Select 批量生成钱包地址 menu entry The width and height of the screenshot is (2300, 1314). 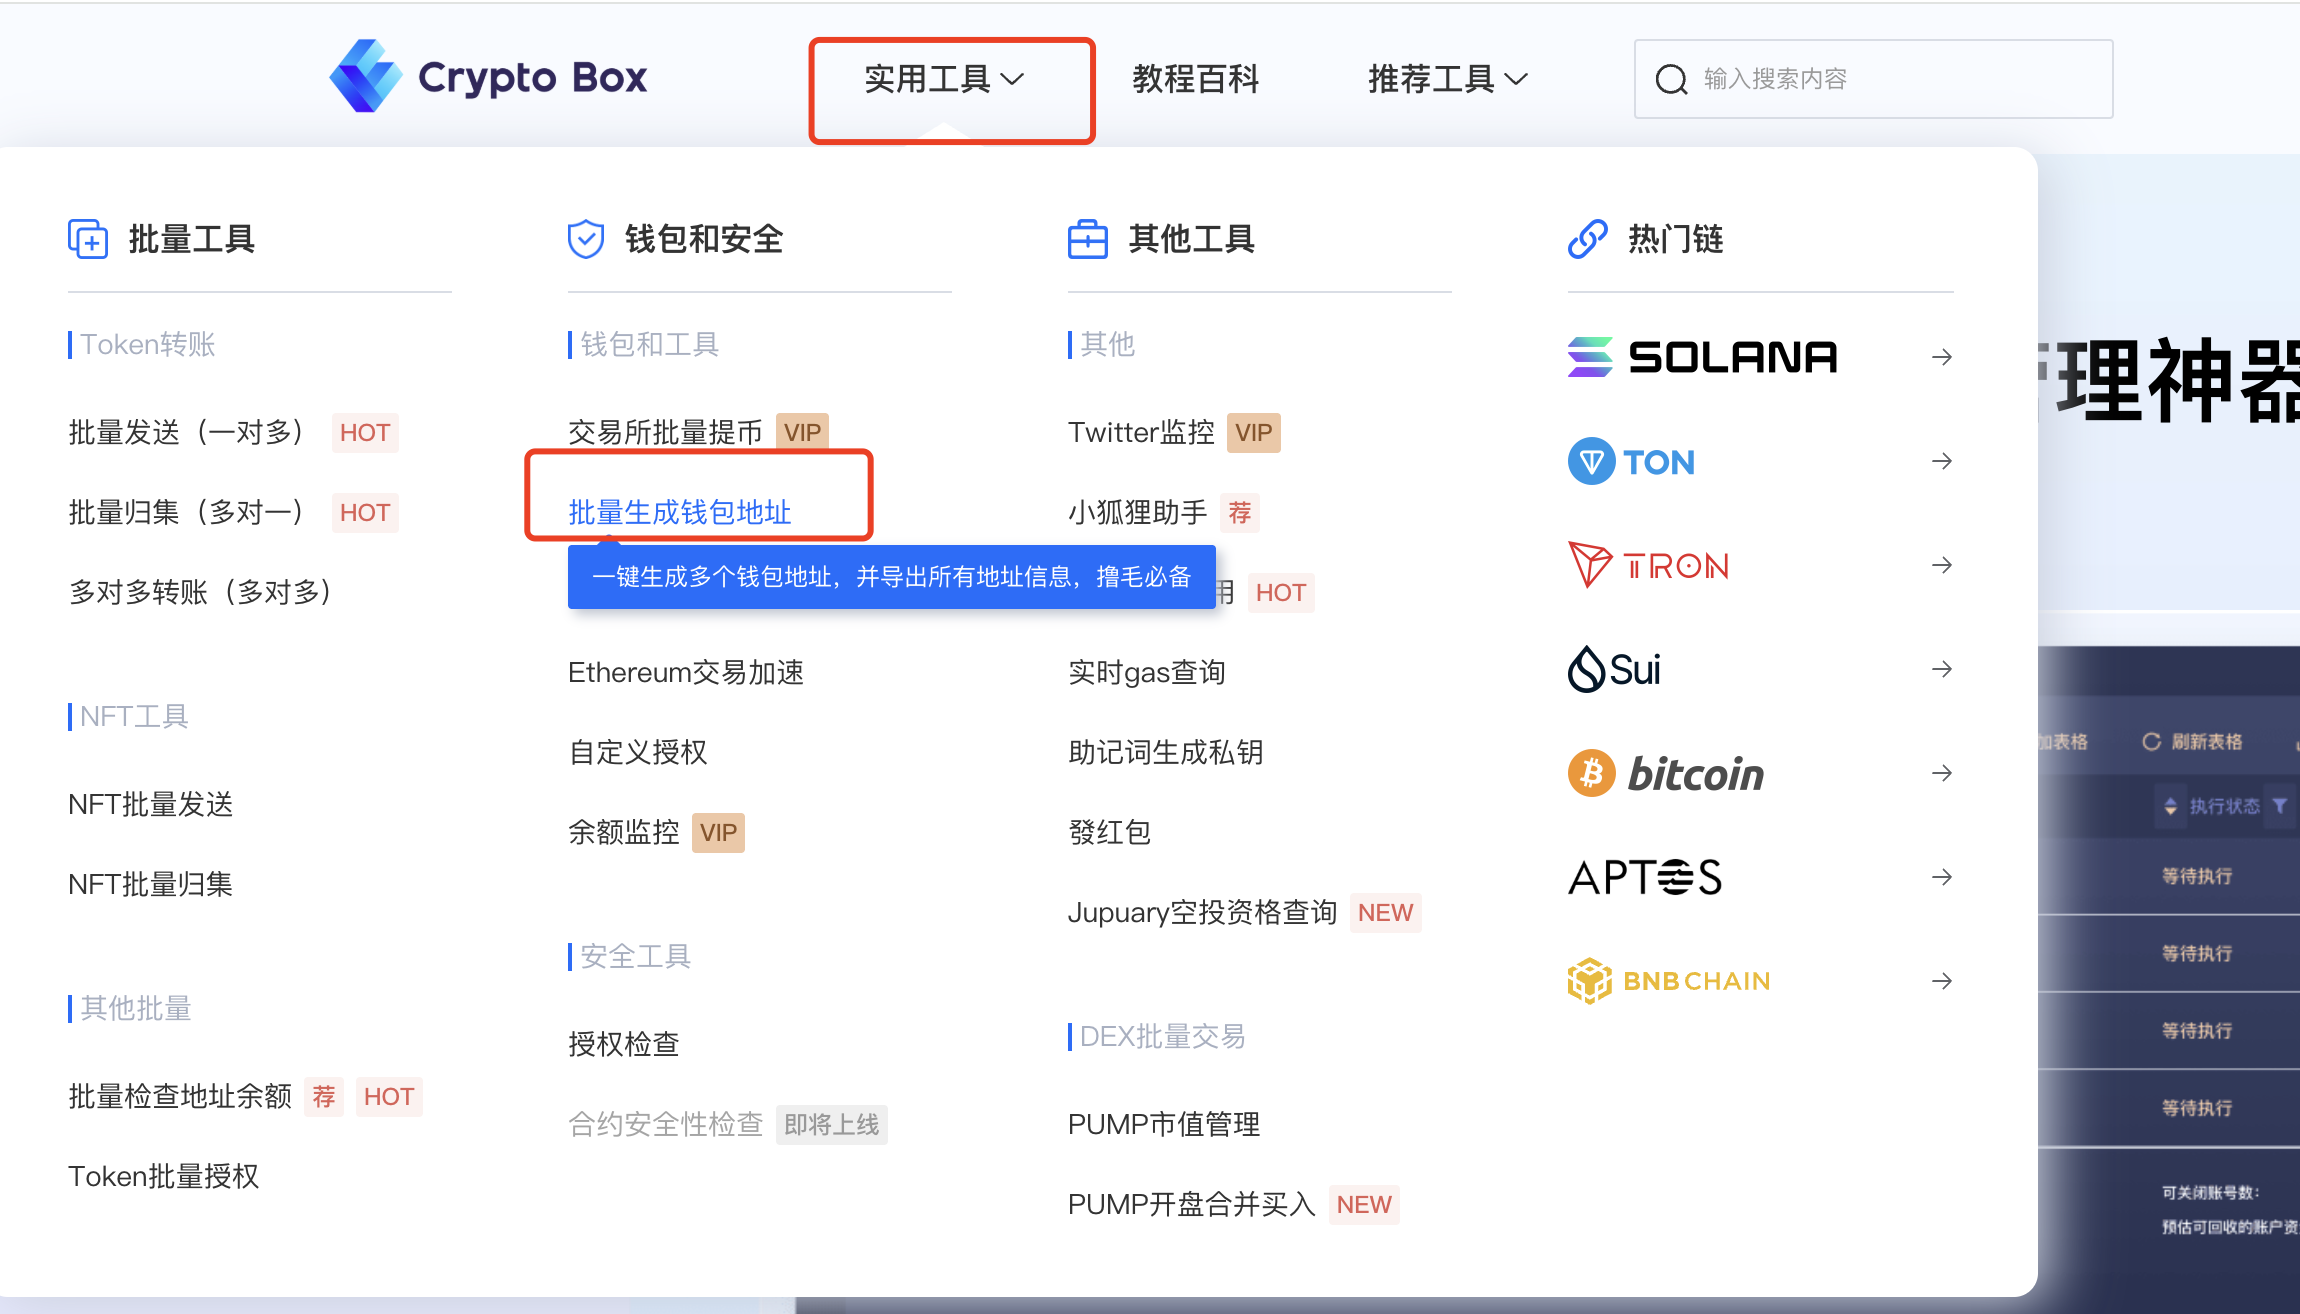click(x=679, y=512)
